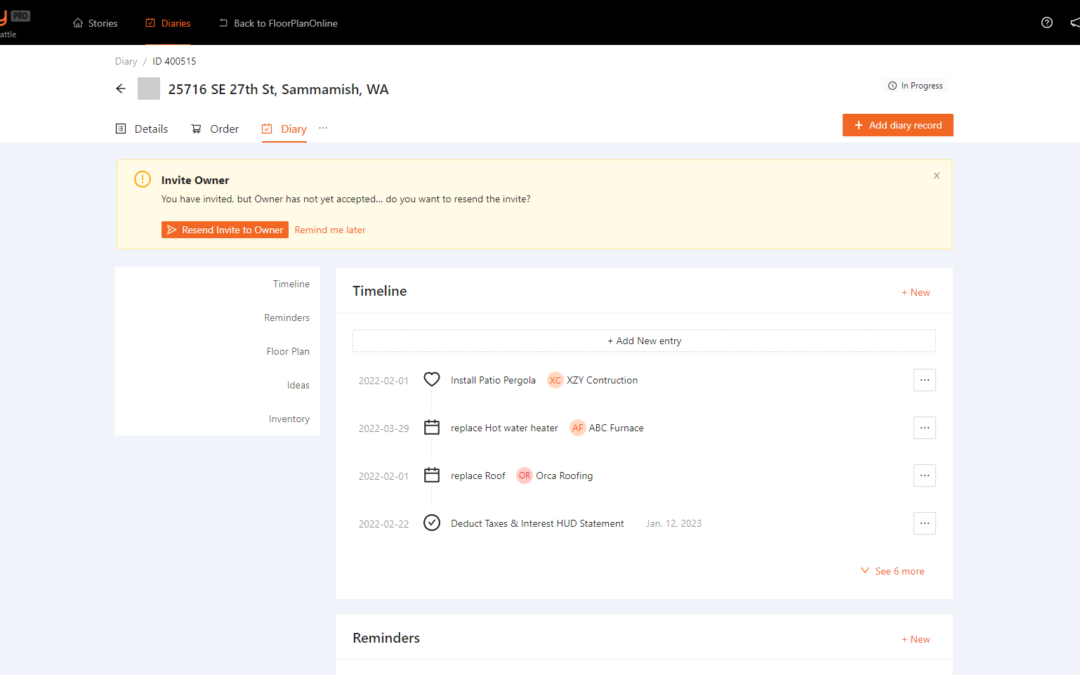The image size is (1080, 675).
Task: Click the check-circle icon on HUD Statement entry
Action: (431, 522)
